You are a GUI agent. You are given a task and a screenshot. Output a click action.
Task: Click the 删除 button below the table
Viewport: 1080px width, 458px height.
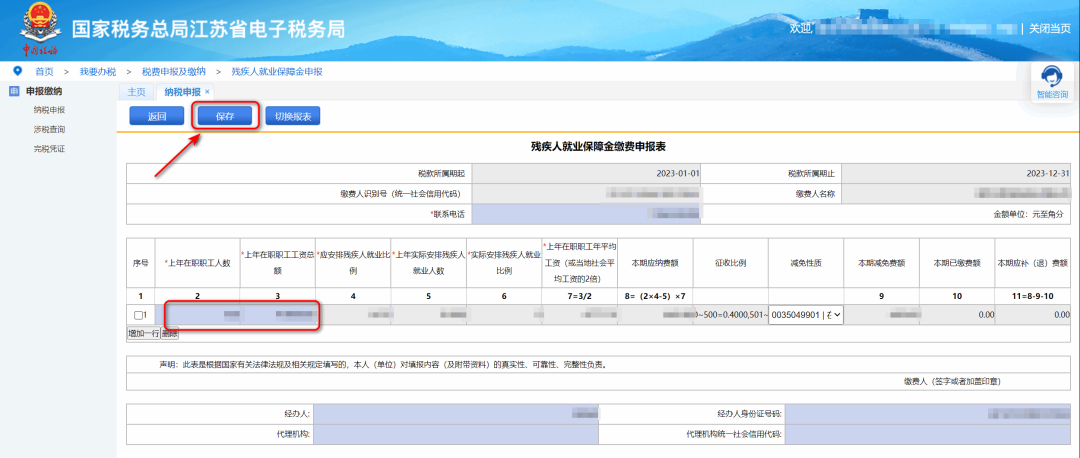pos(169,333)
